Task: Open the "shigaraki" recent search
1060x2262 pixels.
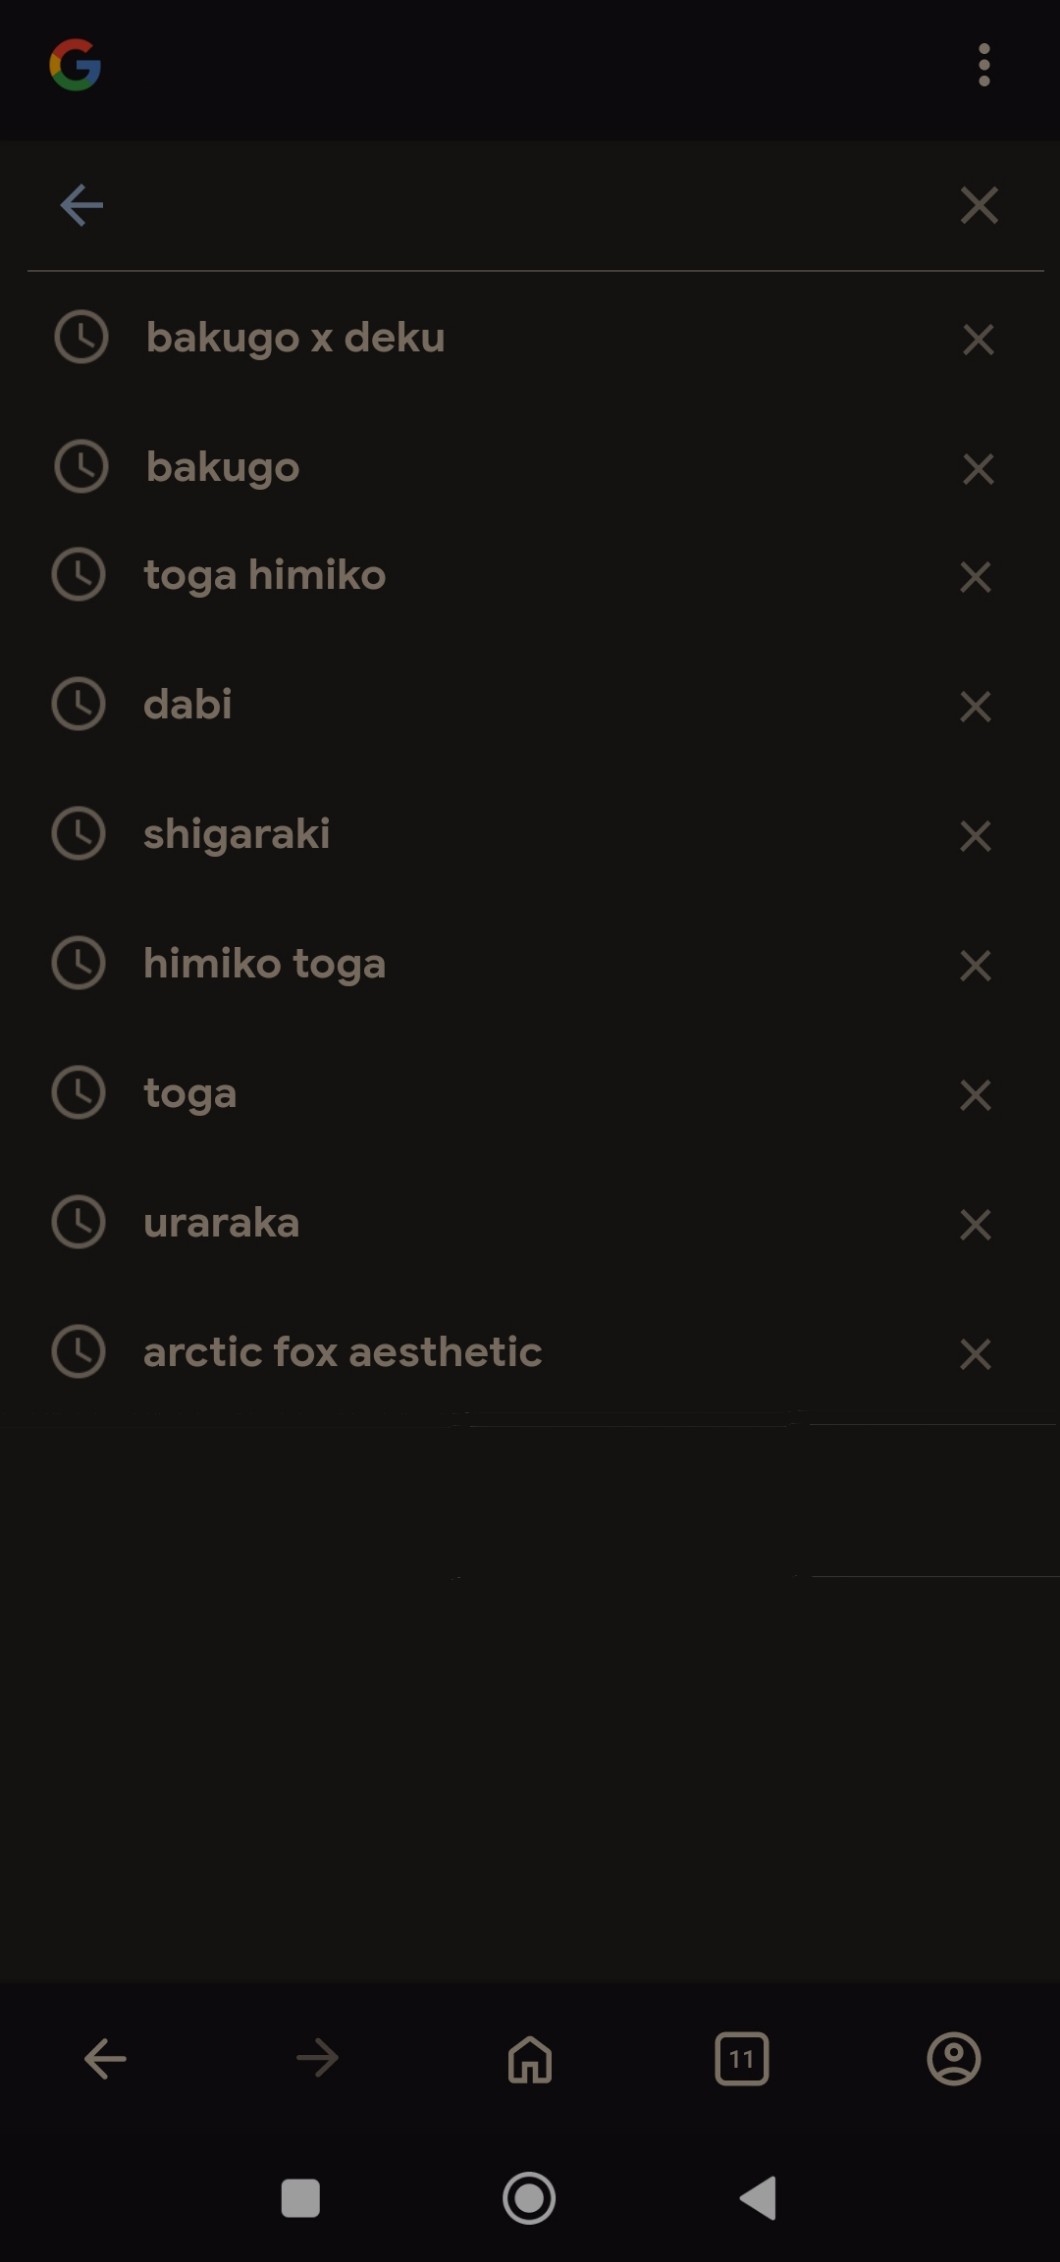Action: coord(236,834)
